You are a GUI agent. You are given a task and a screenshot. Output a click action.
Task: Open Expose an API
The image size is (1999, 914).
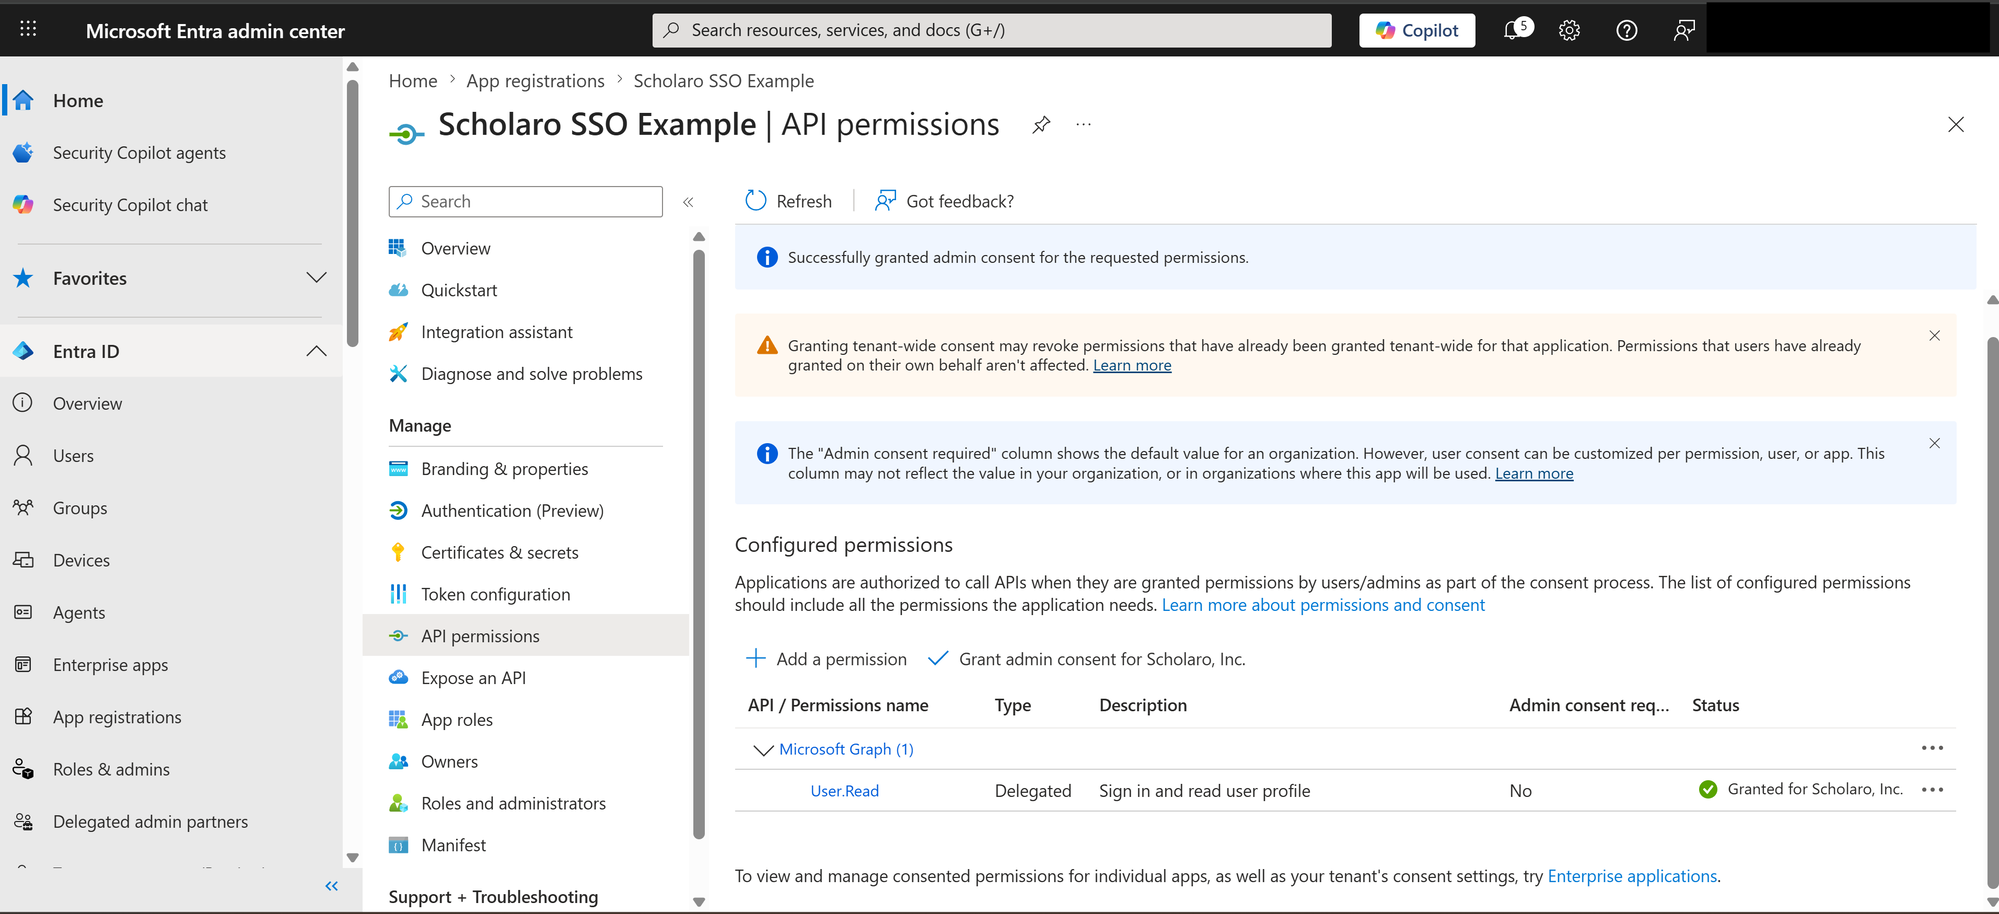coord(473,678)
